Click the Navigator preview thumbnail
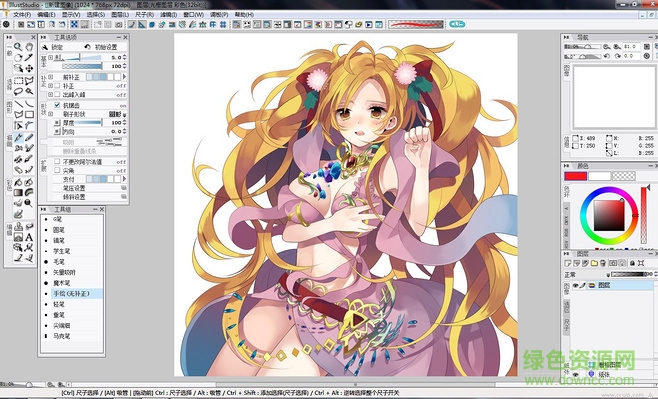 coord(614,97)
